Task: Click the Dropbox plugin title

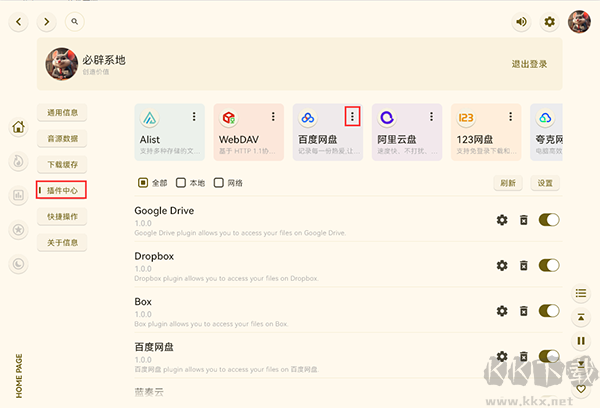Action: [x=154, y=256]
